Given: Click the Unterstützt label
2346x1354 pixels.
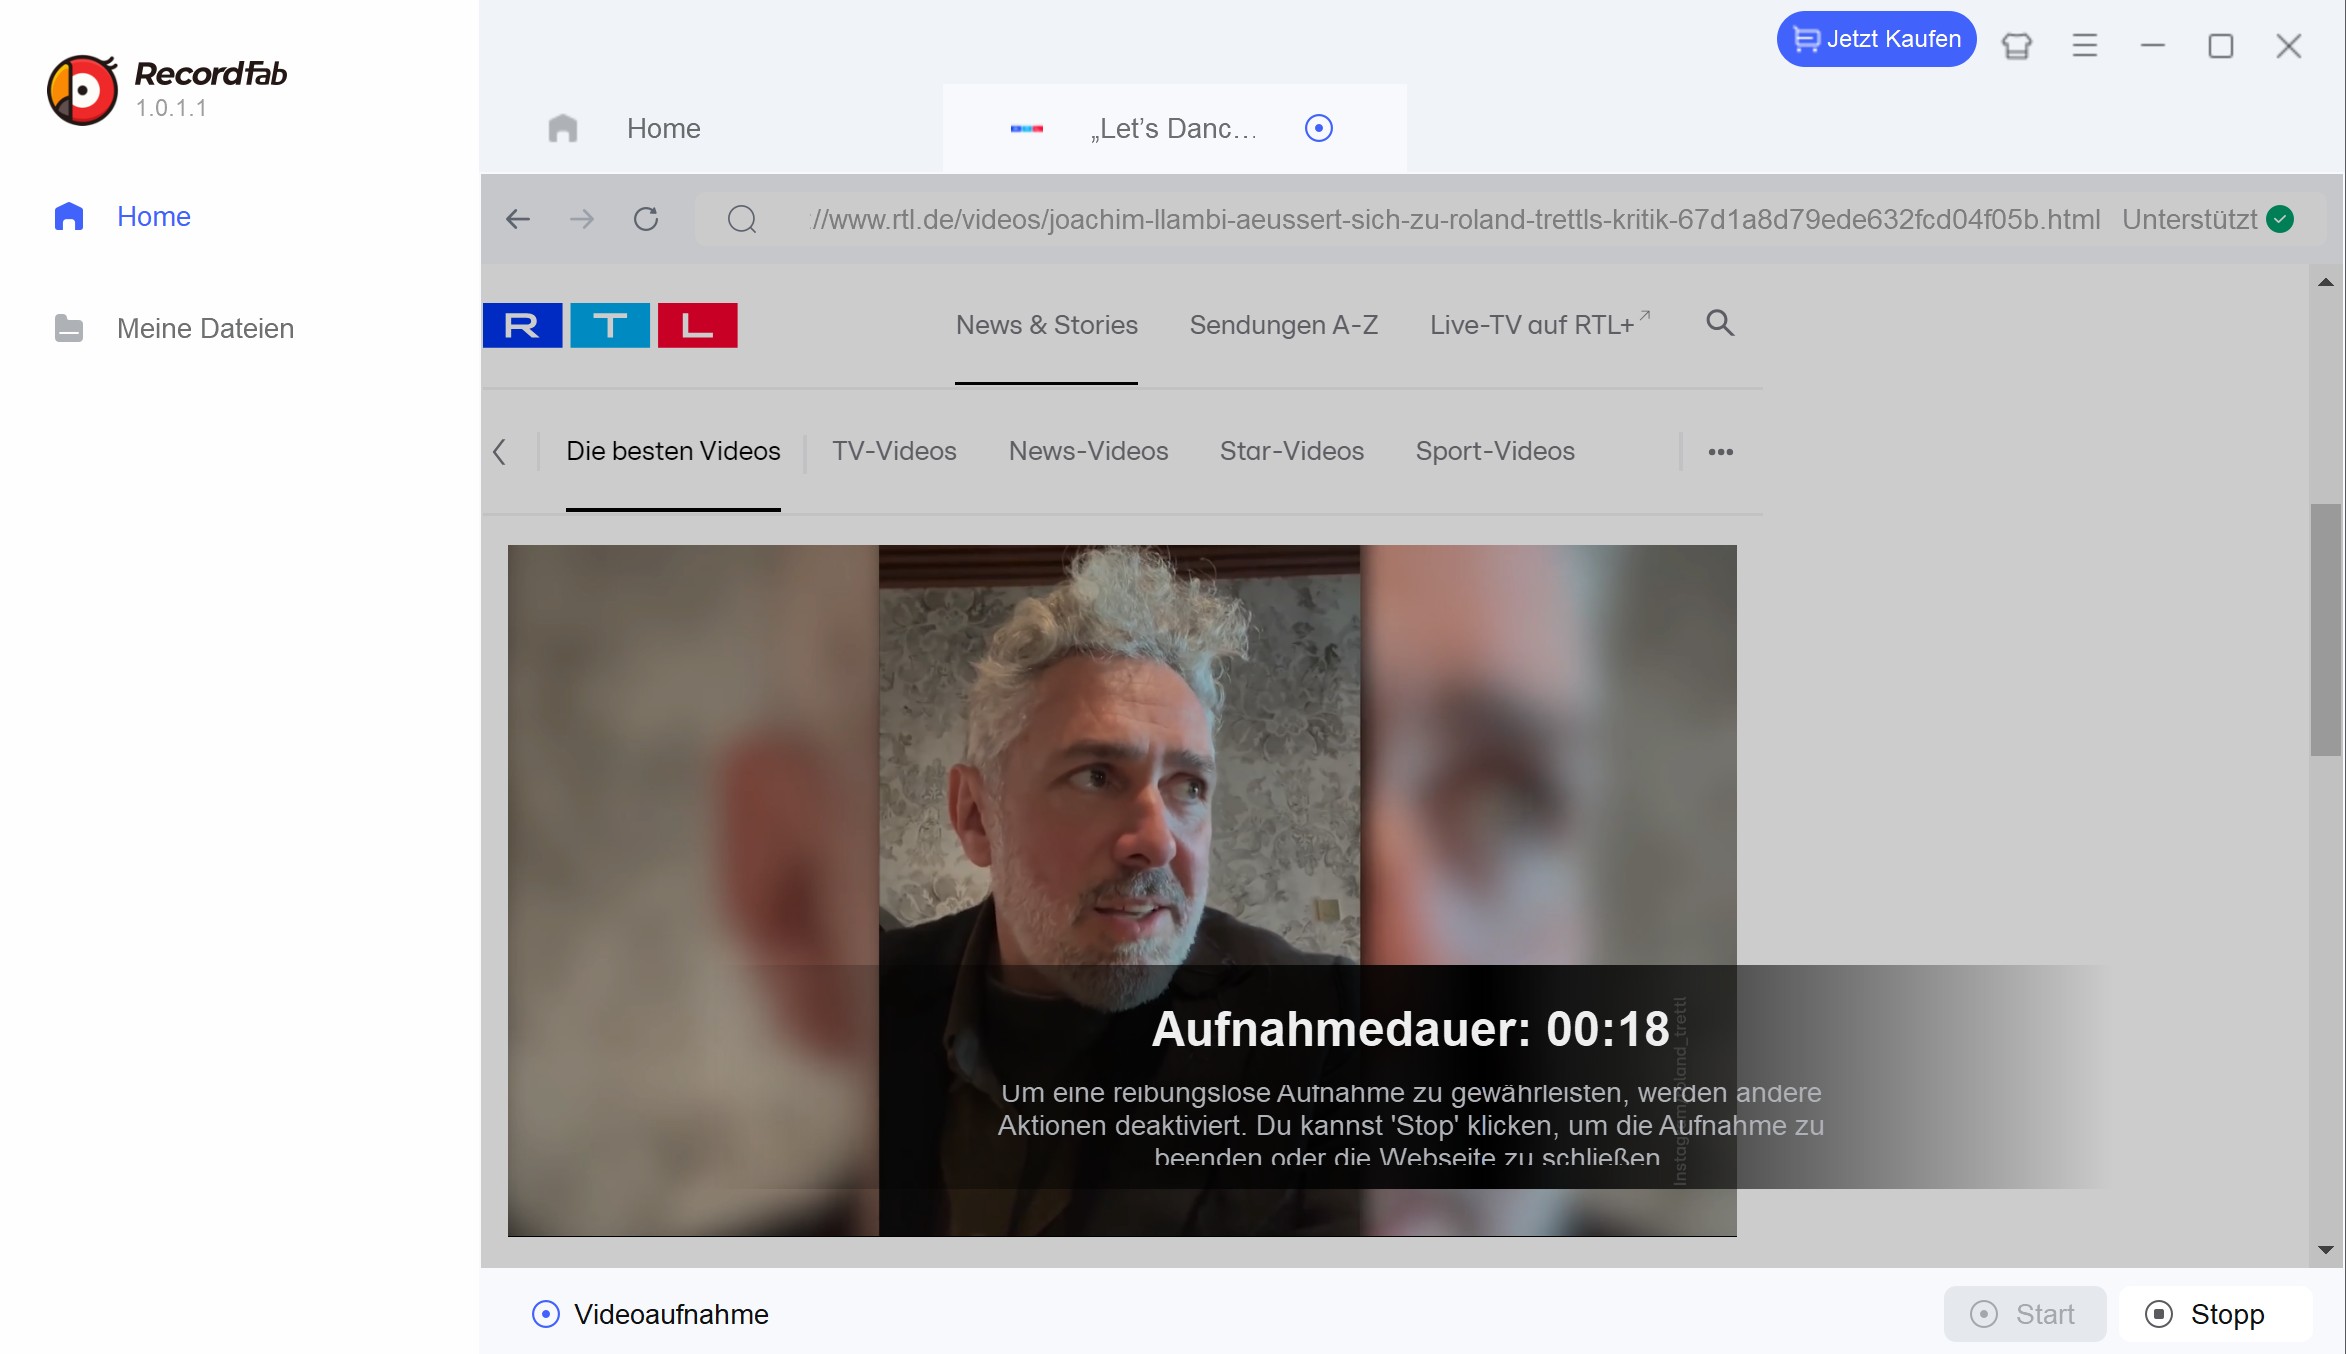Looking at the screenshot, I should (x=2189, y=219).
